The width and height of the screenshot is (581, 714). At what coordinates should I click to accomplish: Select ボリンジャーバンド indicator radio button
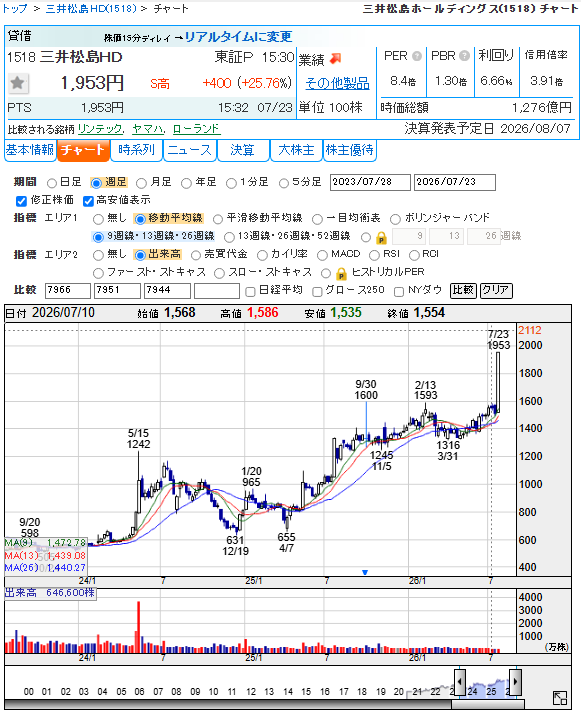[x=395, y=219]
